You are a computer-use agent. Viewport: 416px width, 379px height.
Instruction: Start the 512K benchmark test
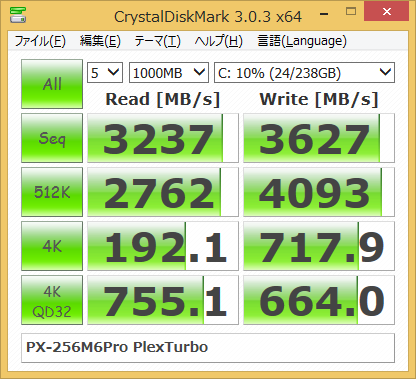tap(52, 192)
